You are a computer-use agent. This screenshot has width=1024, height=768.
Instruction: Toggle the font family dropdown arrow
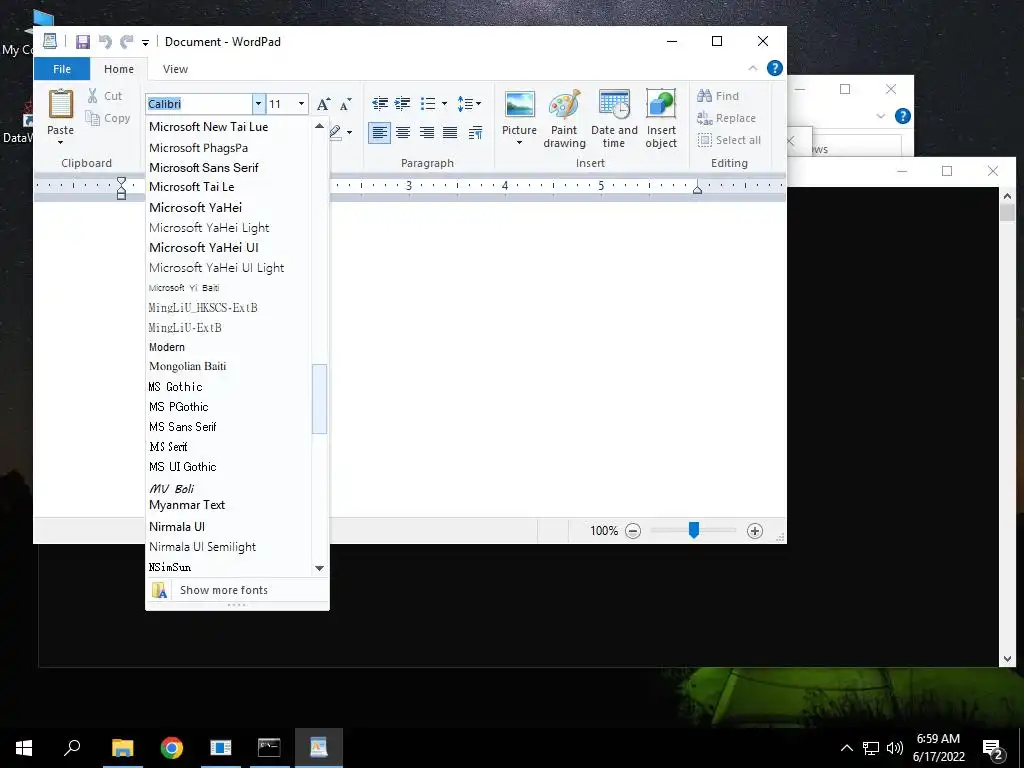[259, 104]
